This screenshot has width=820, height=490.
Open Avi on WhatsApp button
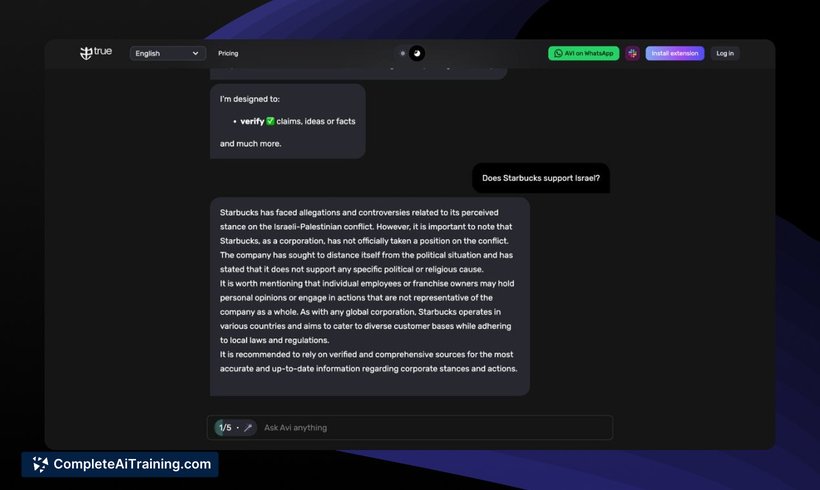tap(583, 53)
